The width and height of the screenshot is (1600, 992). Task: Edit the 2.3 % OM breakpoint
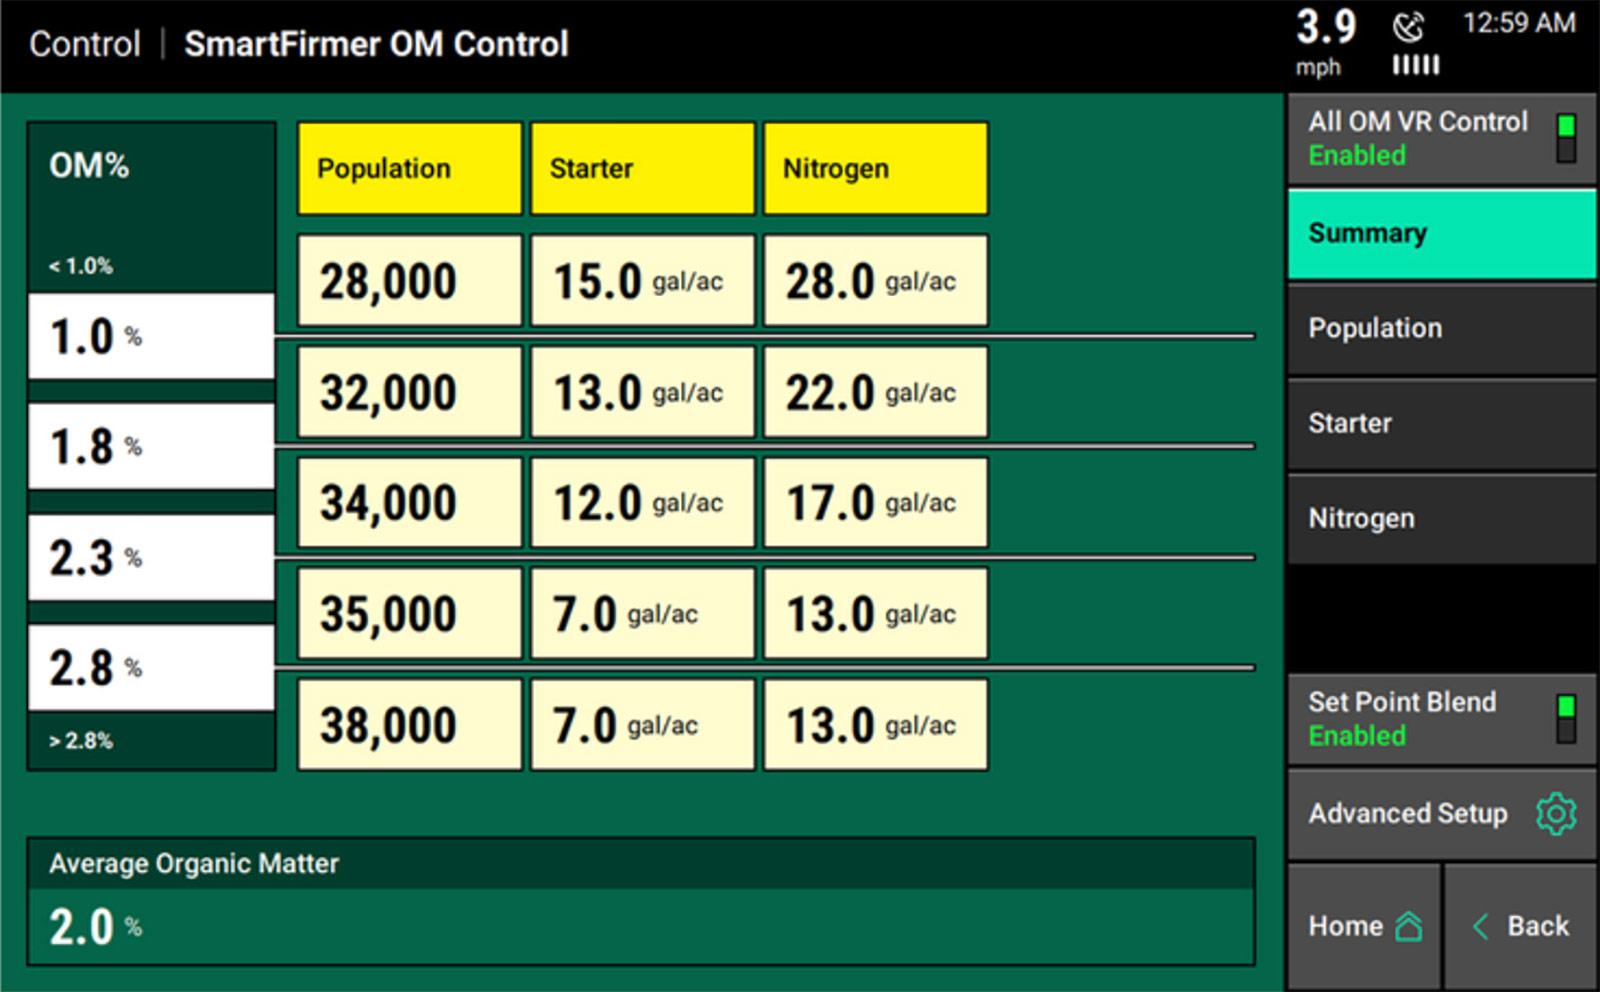click(151, 557)
